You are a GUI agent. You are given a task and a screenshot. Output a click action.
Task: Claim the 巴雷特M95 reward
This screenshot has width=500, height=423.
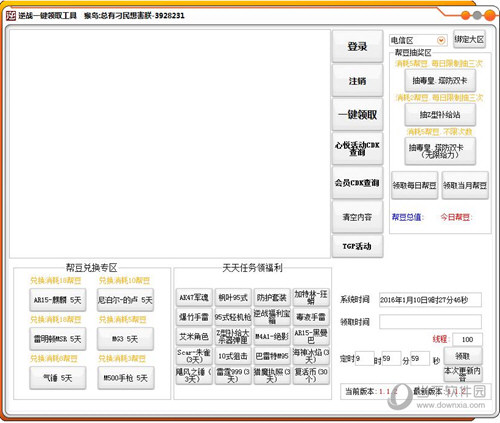click(x=272, y=356)
